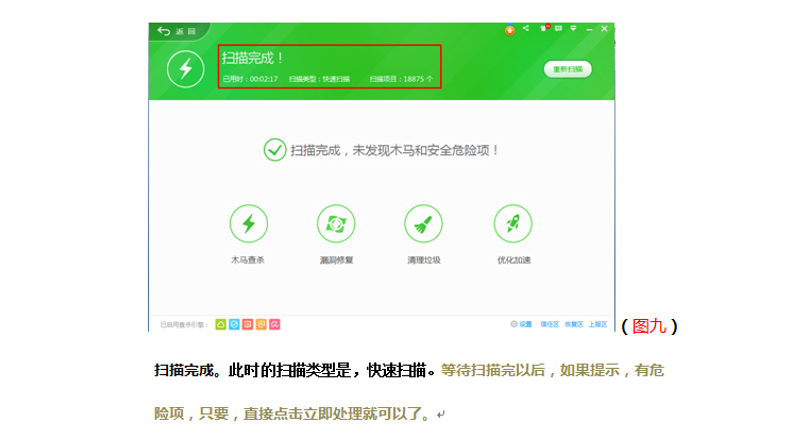Screen dimensions: 790x443
Task: Click the large lightning scan icon in header
Action: pyautogui.click(x=185, y=69)
